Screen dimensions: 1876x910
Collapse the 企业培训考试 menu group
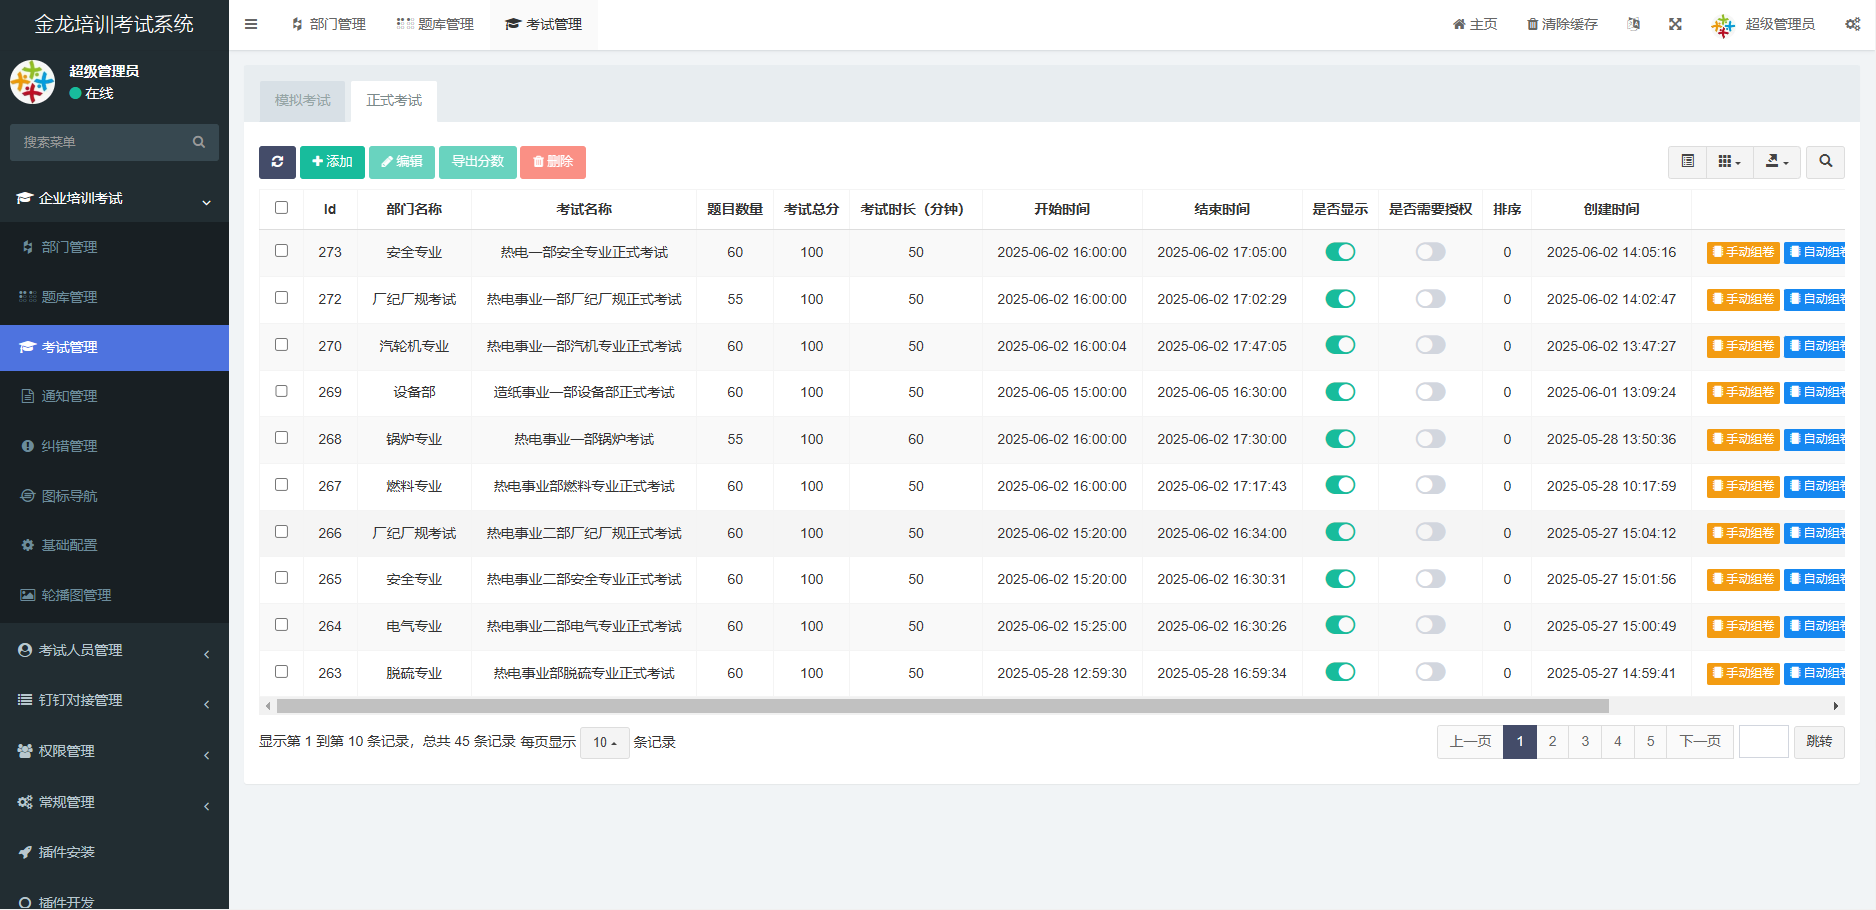[x=114, y=198]
